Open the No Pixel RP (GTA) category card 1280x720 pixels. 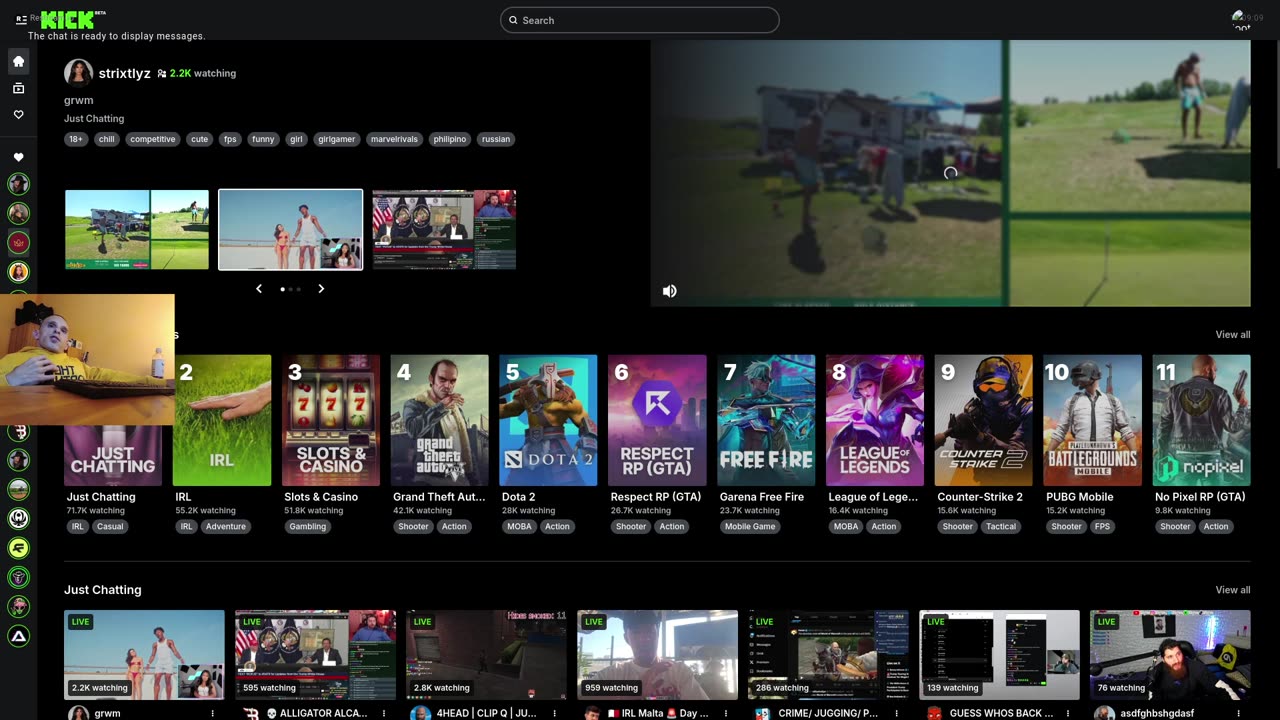click(1201, 420)
